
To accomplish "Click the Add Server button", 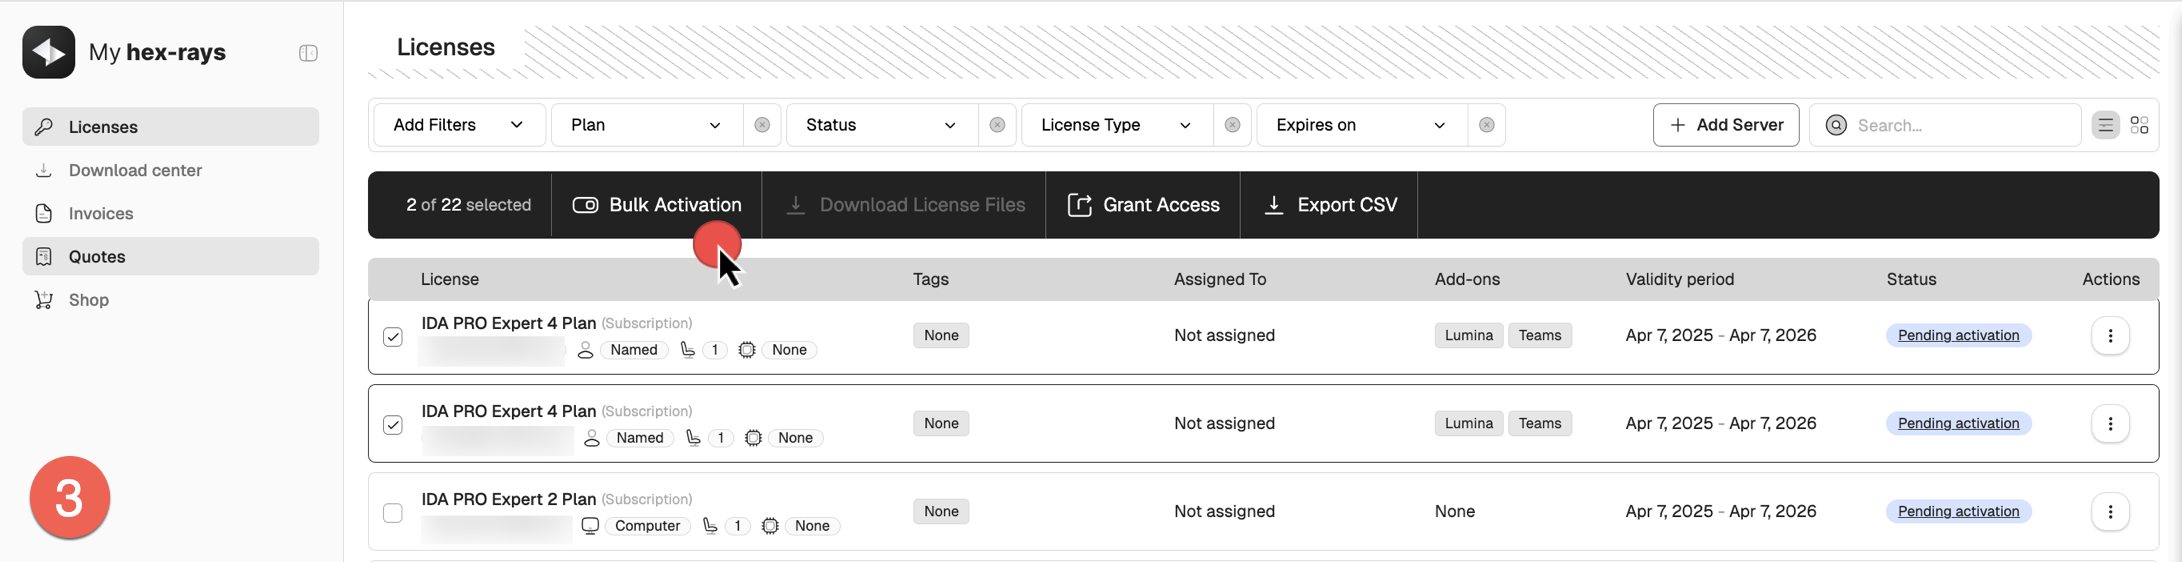I will click(x=1725, y=125).
